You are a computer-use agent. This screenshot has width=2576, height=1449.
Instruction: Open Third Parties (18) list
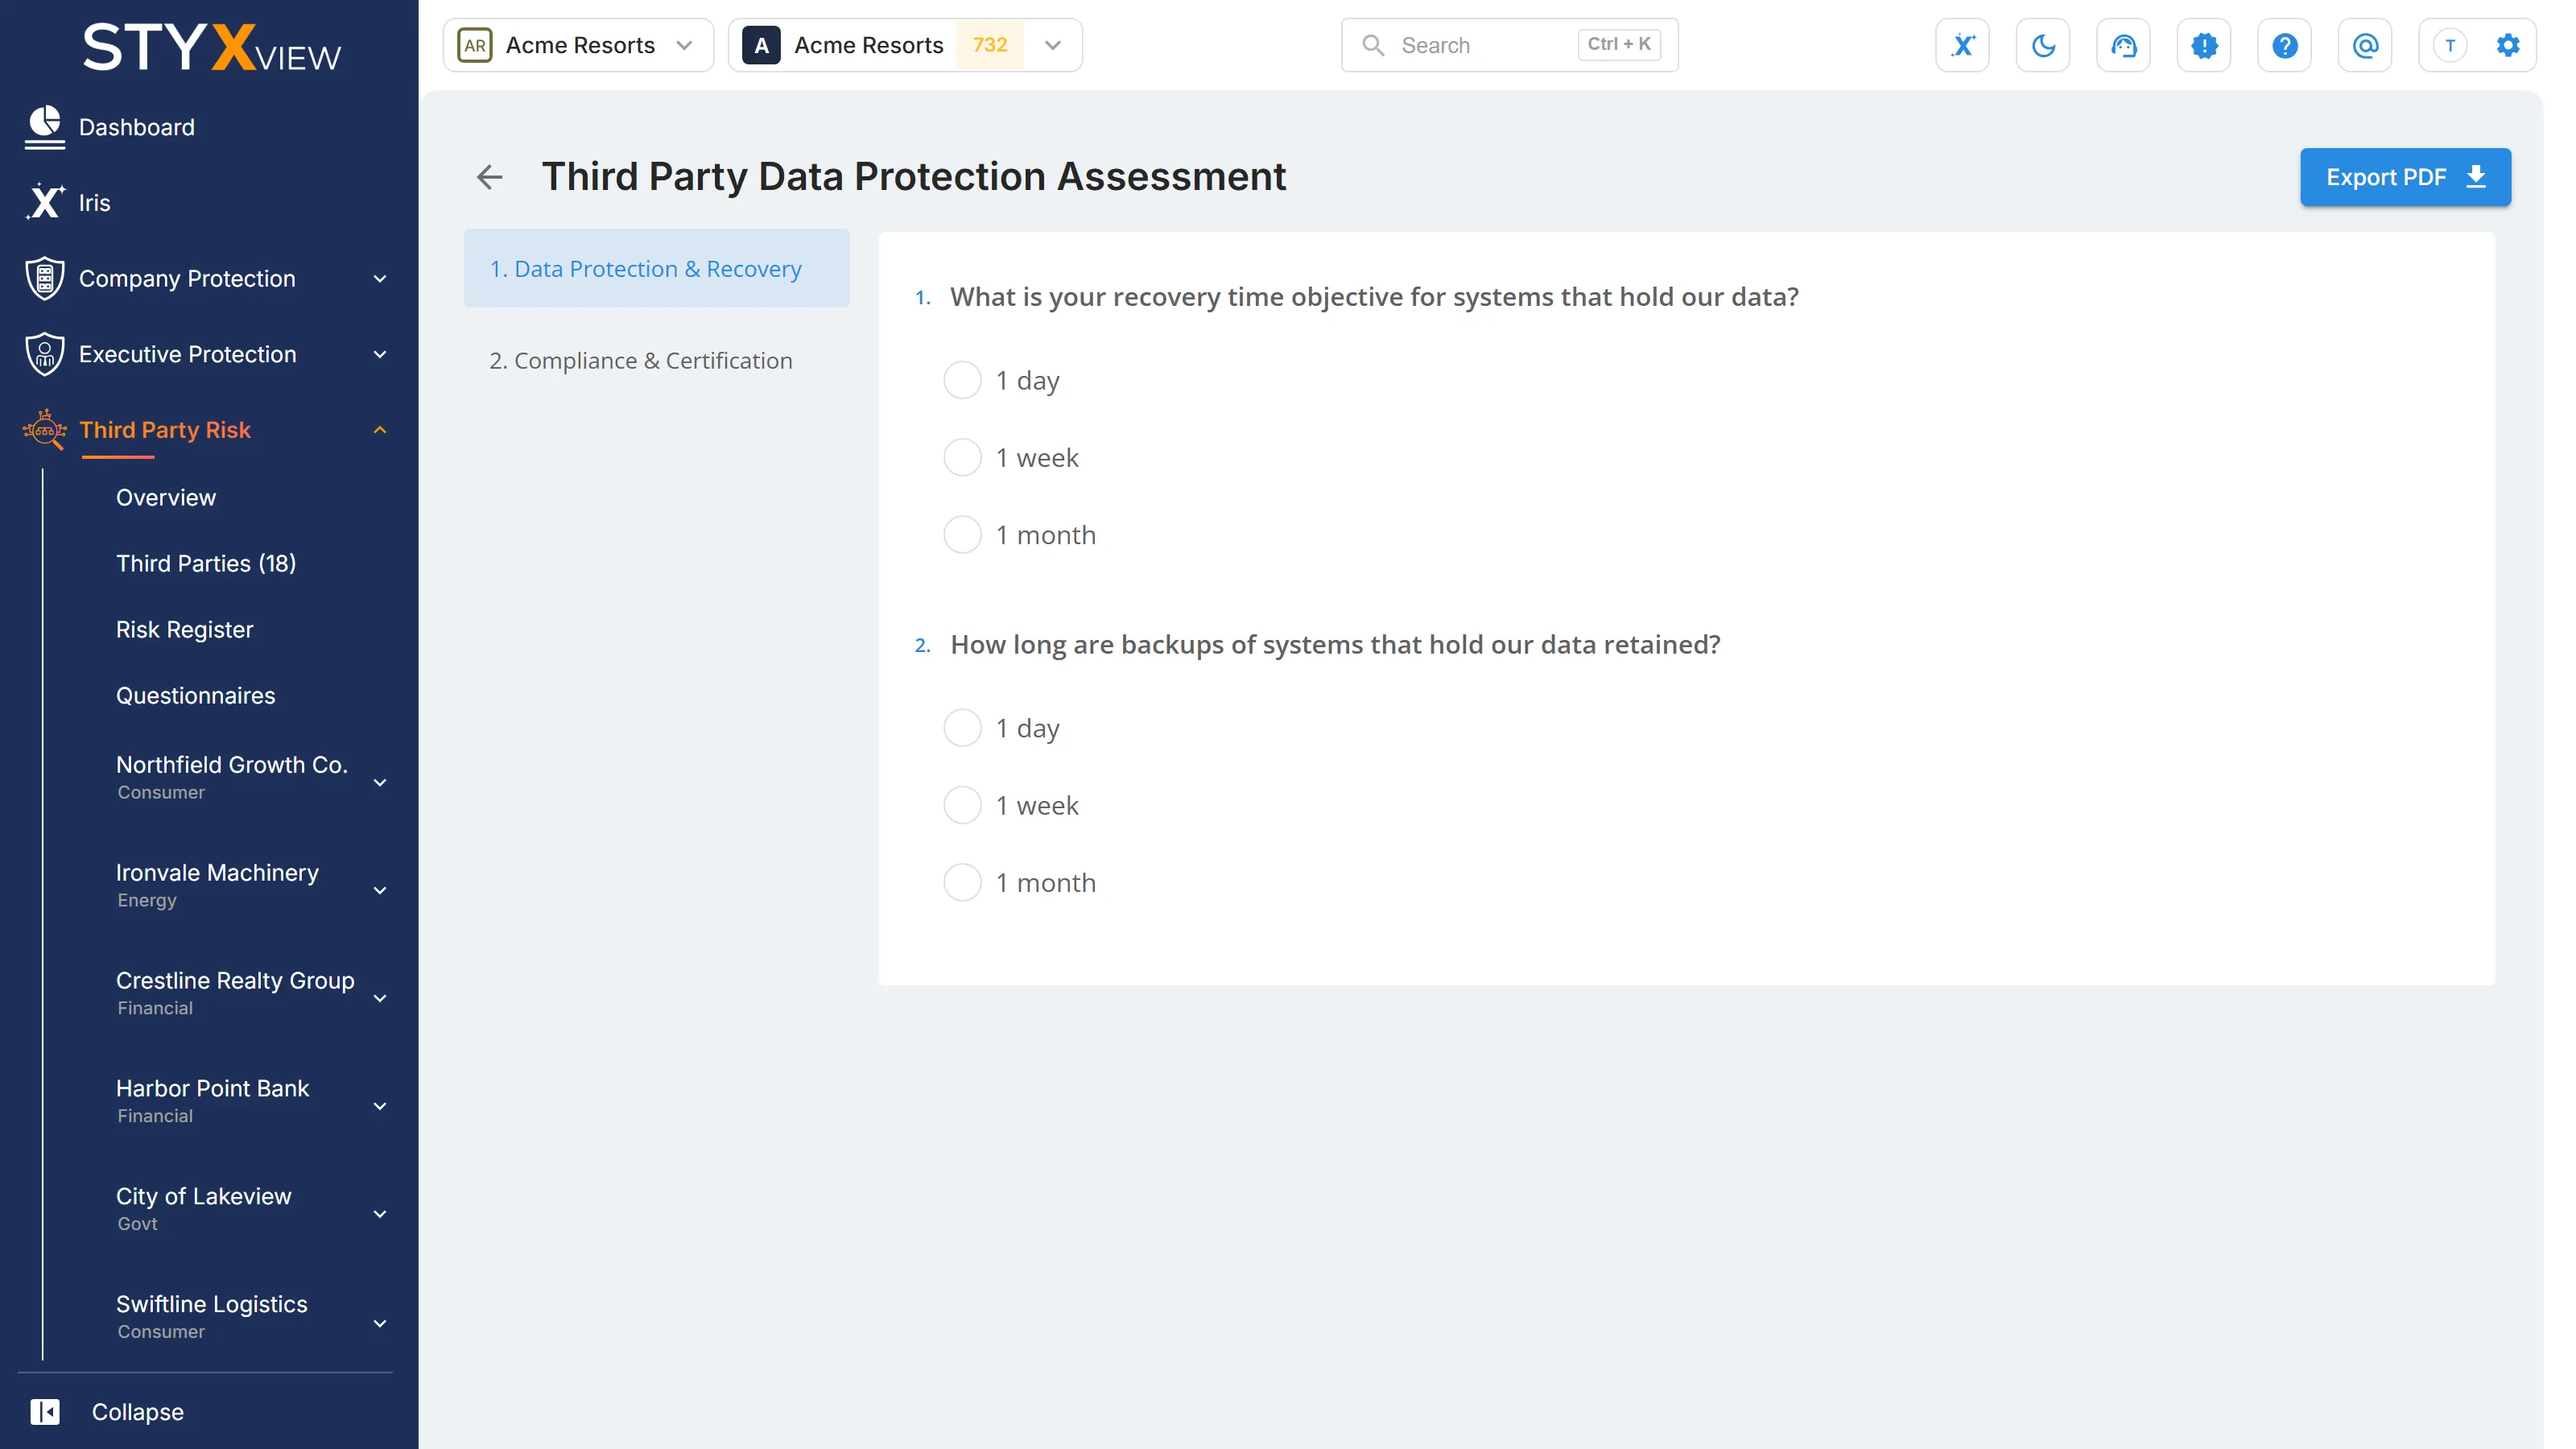click(x=206, y=563)
